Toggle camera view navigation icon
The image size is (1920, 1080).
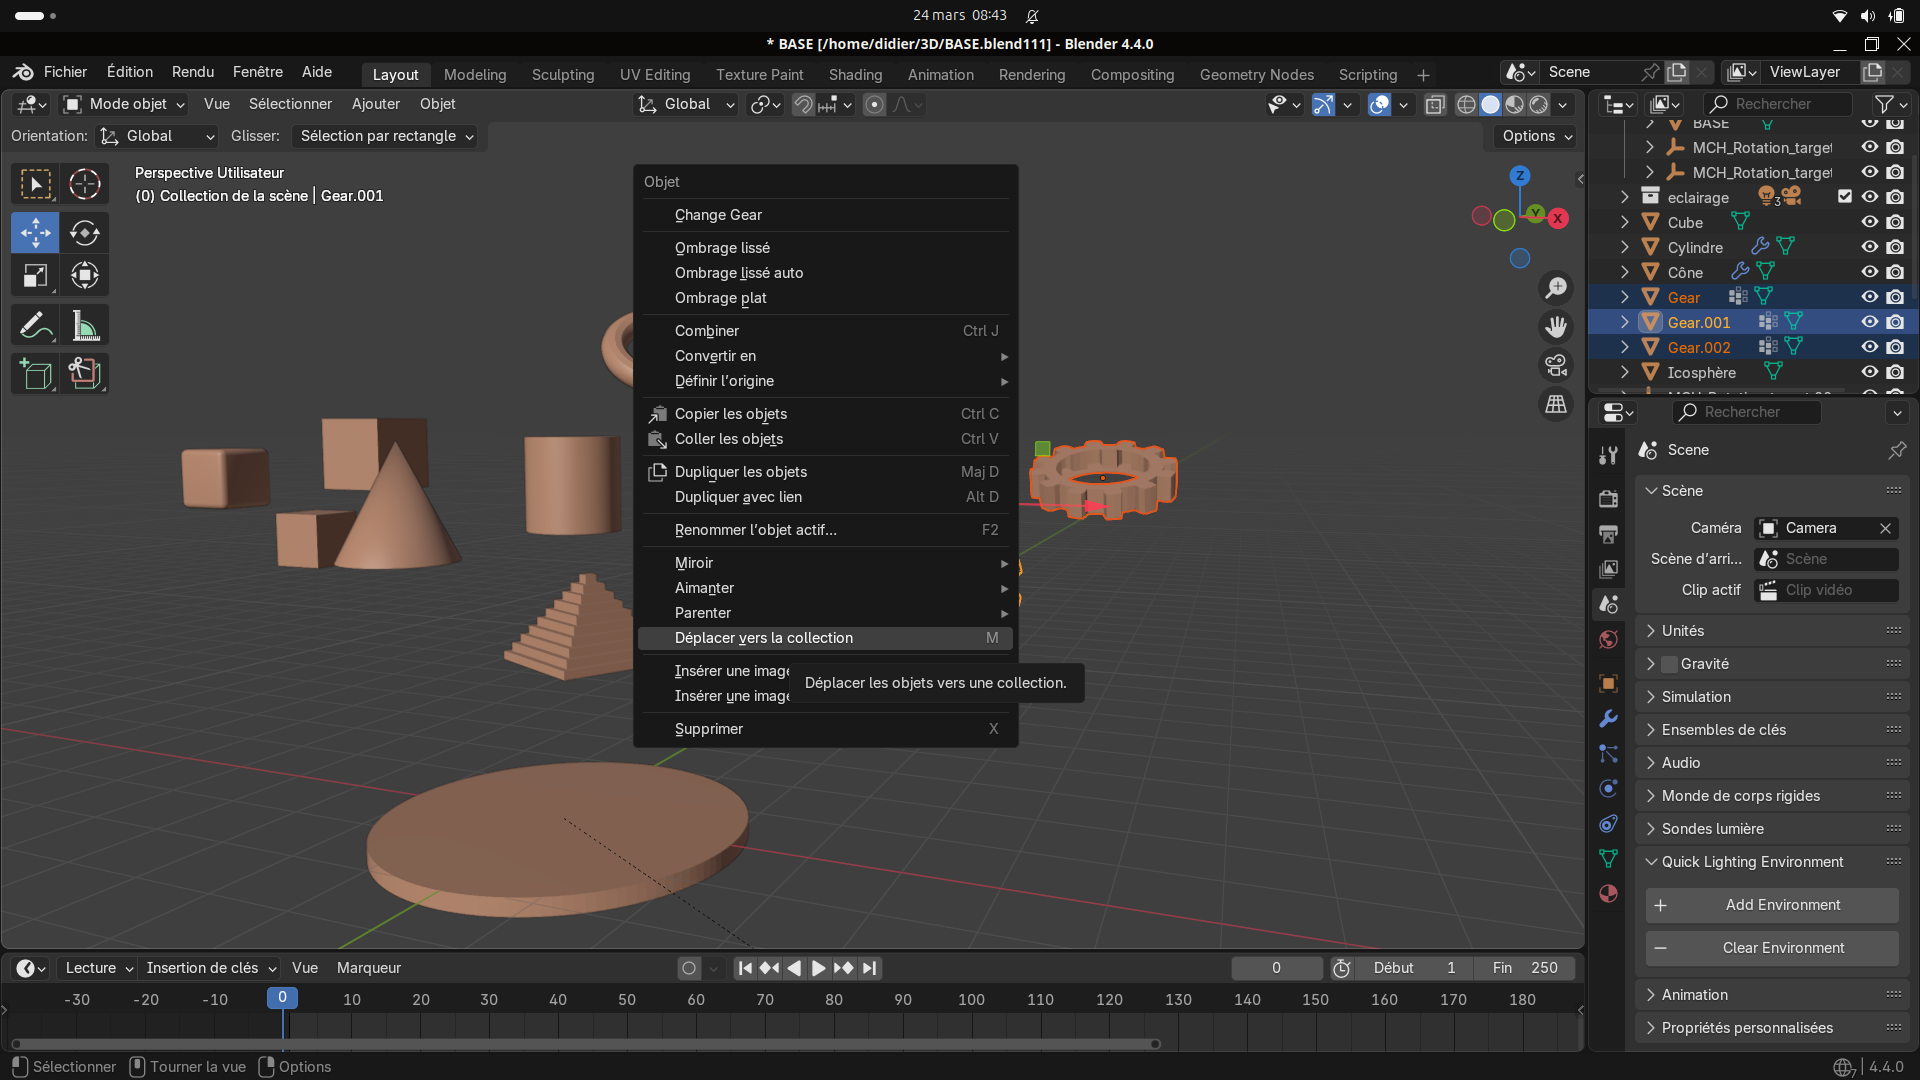pyautogui.click(x=1556, y=366)
